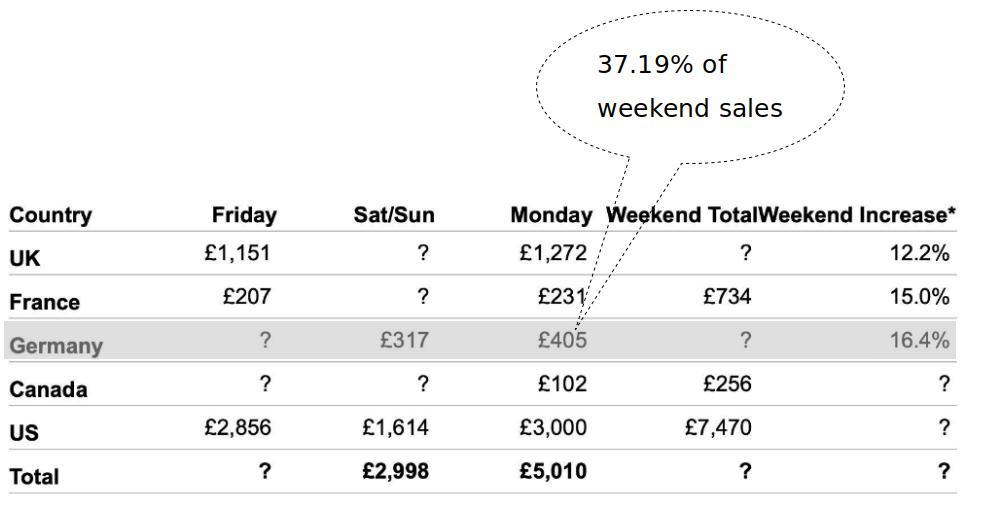Click the Canada row label
999x507 pixels.
[x=47, y=389]
